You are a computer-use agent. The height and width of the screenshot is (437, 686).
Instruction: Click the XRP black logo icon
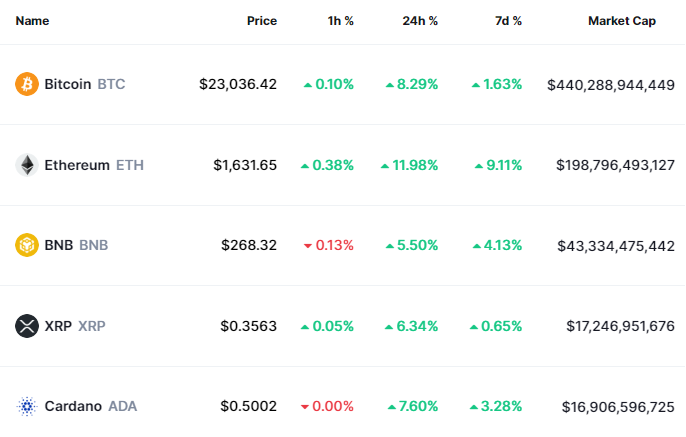point(27,326)
